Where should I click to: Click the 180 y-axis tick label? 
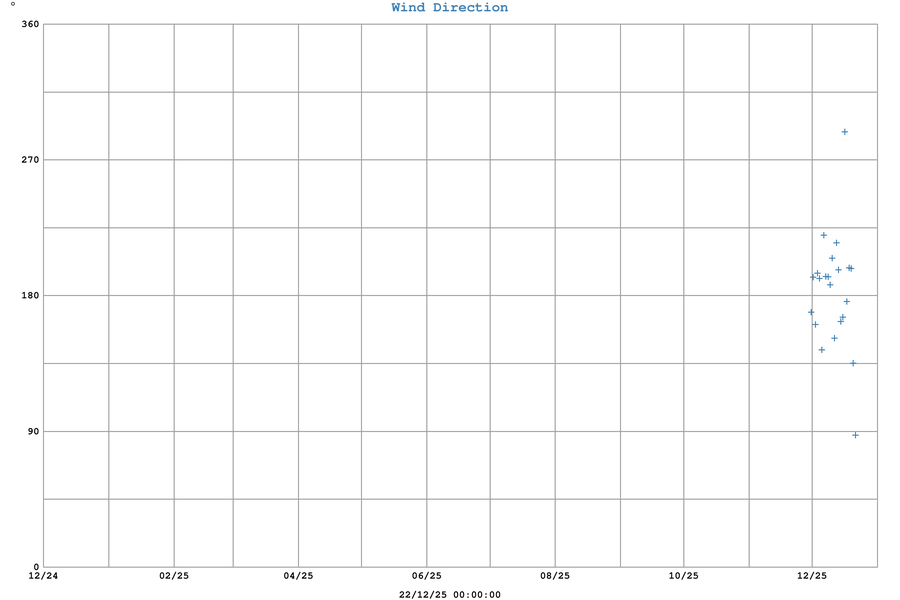click(x=30, y=296)
